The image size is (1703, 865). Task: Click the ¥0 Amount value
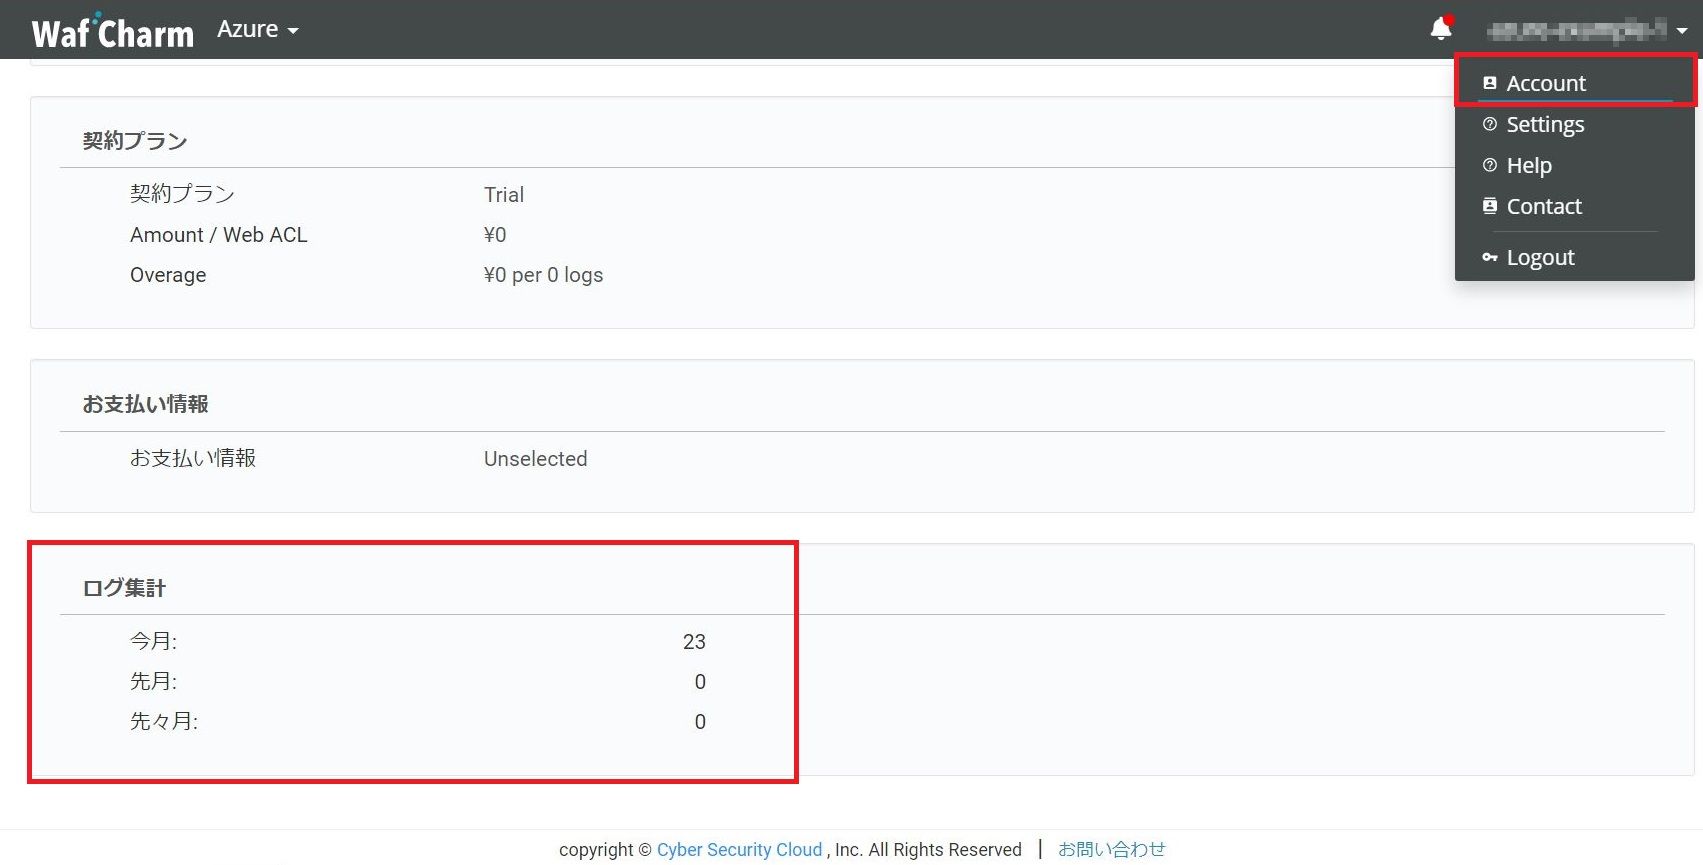[x=495, y=235]
